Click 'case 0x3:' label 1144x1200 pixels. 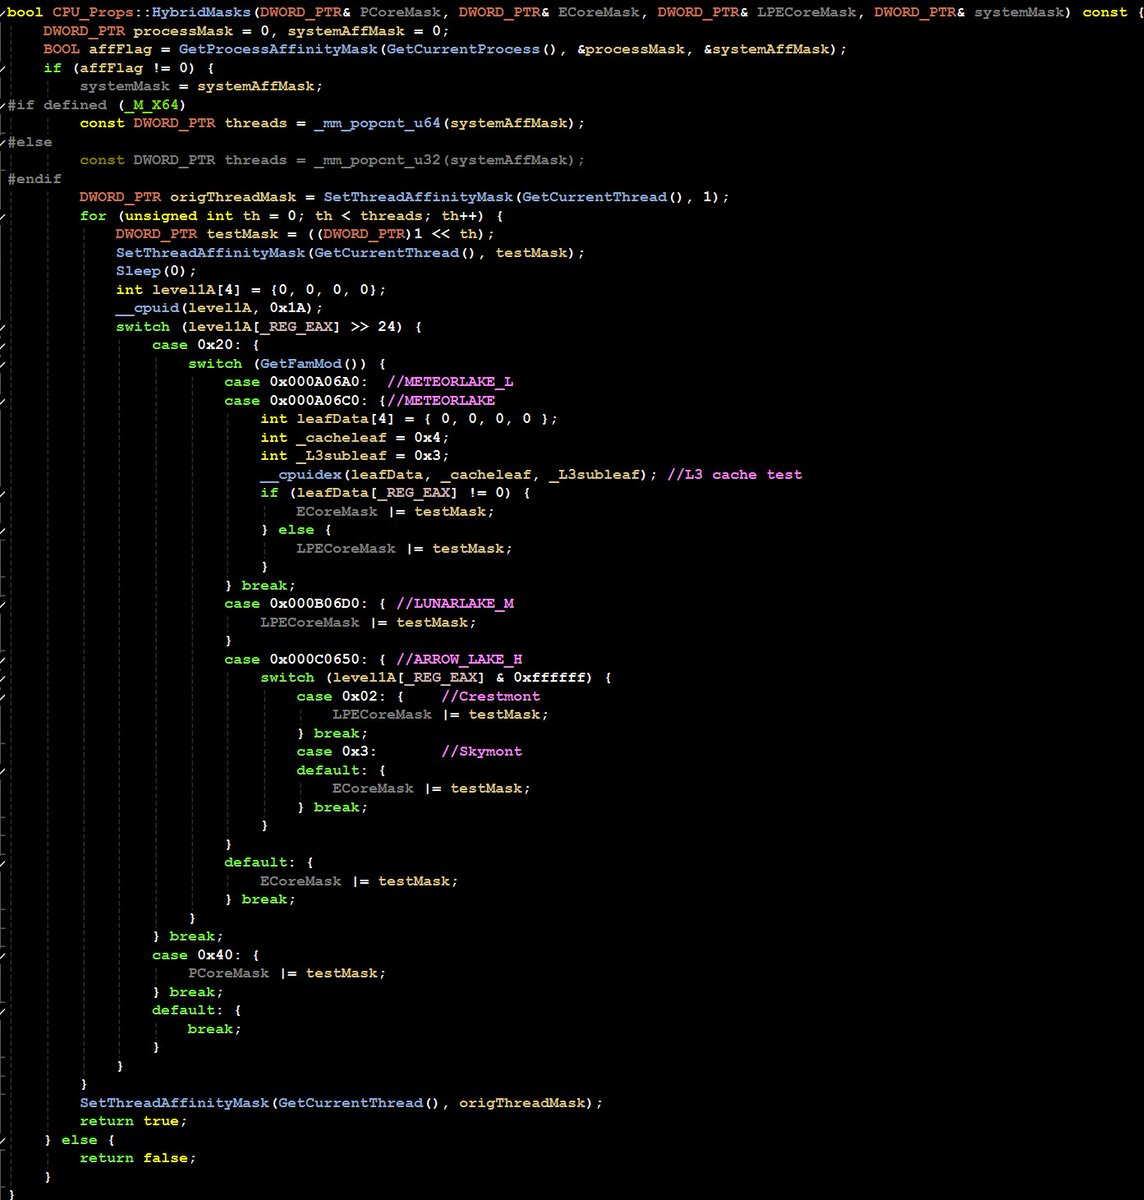337,752
